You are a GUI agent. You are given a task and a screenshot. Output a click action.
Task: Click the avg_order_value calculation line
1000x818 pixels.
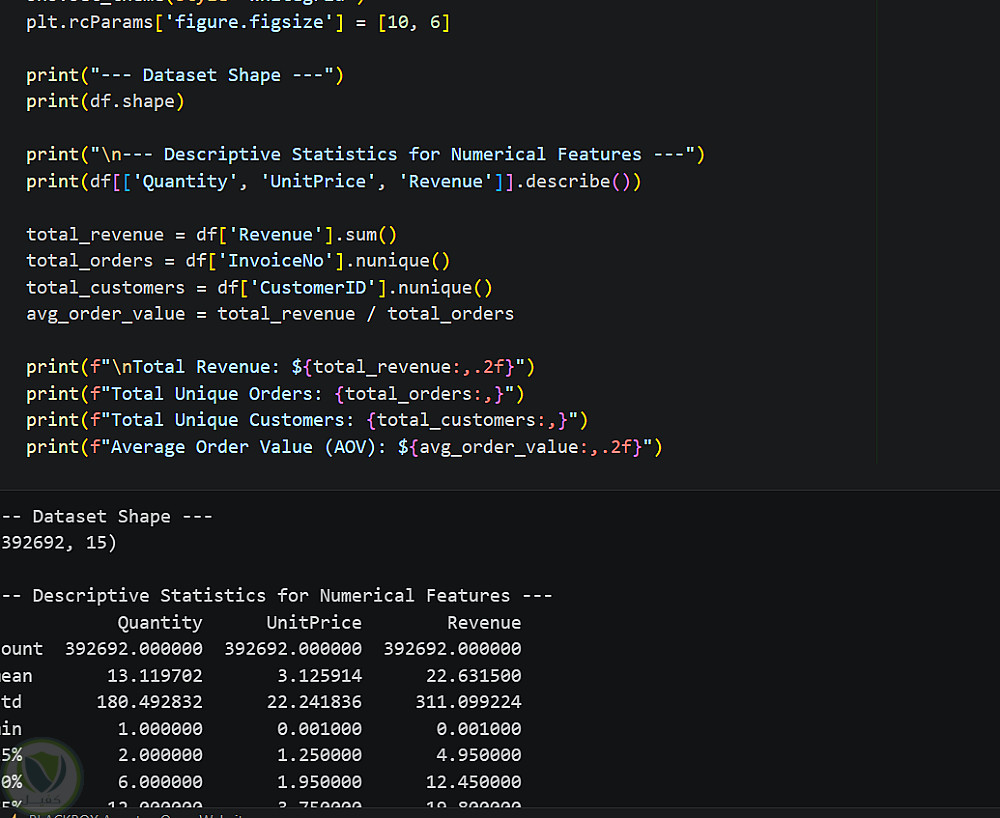270,314
